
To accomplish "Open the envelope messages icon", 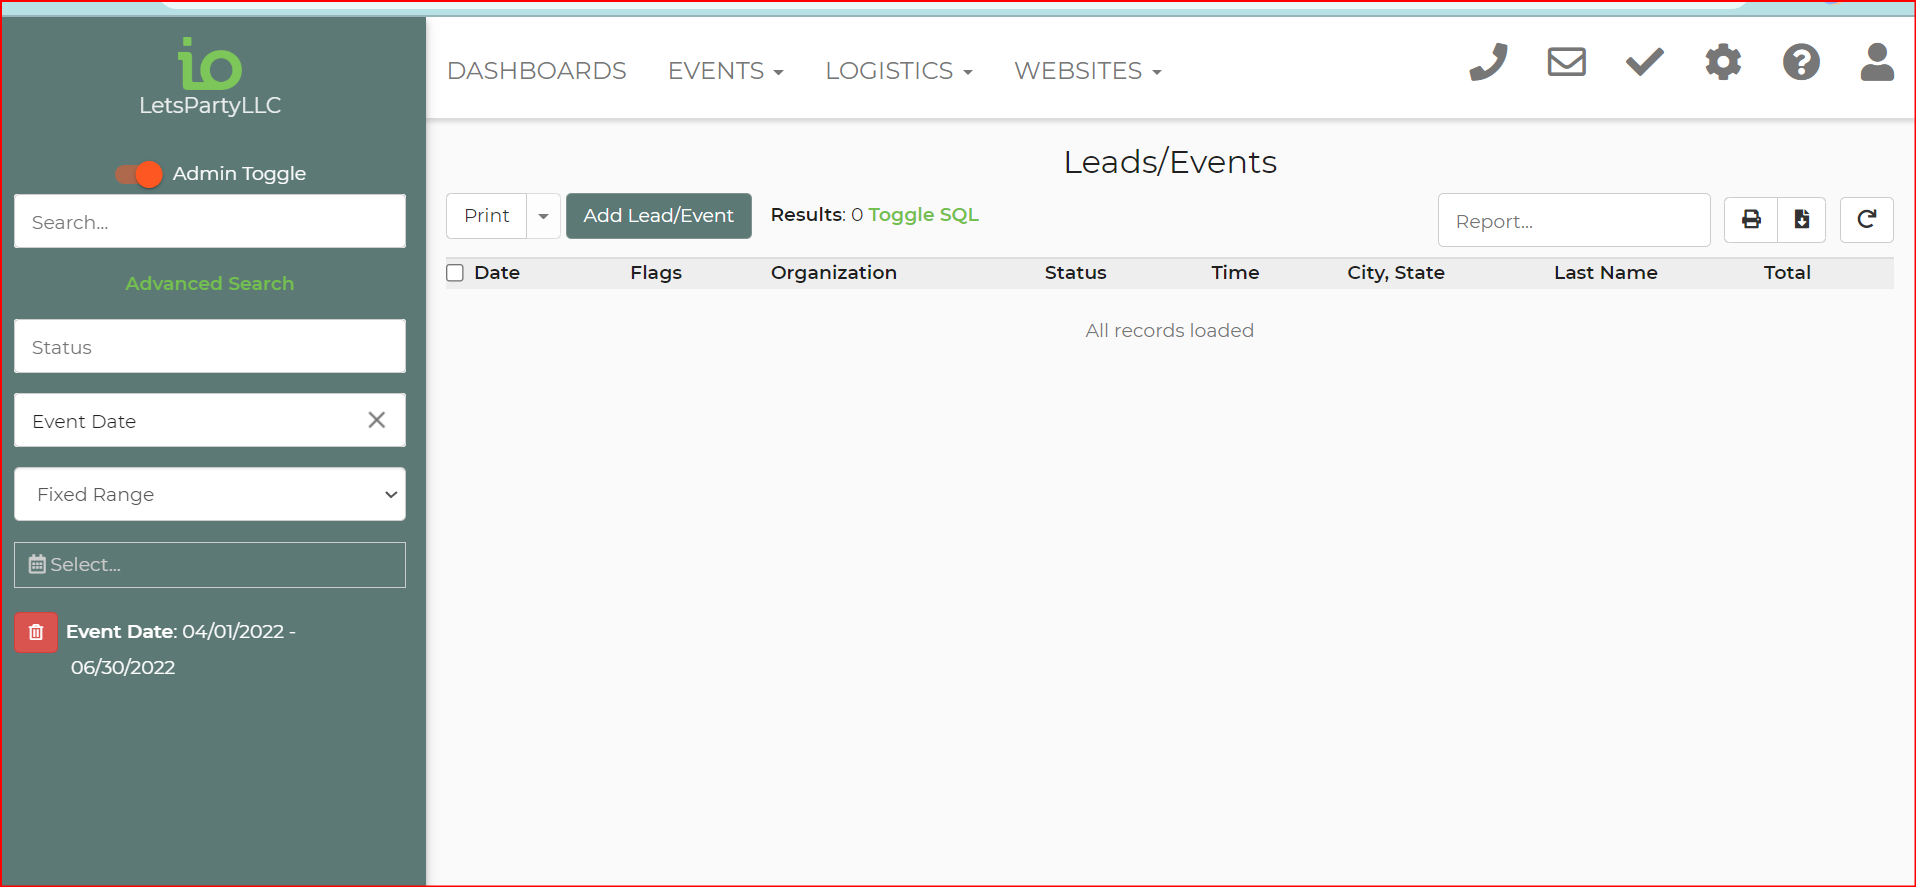I will point(1566,62).
